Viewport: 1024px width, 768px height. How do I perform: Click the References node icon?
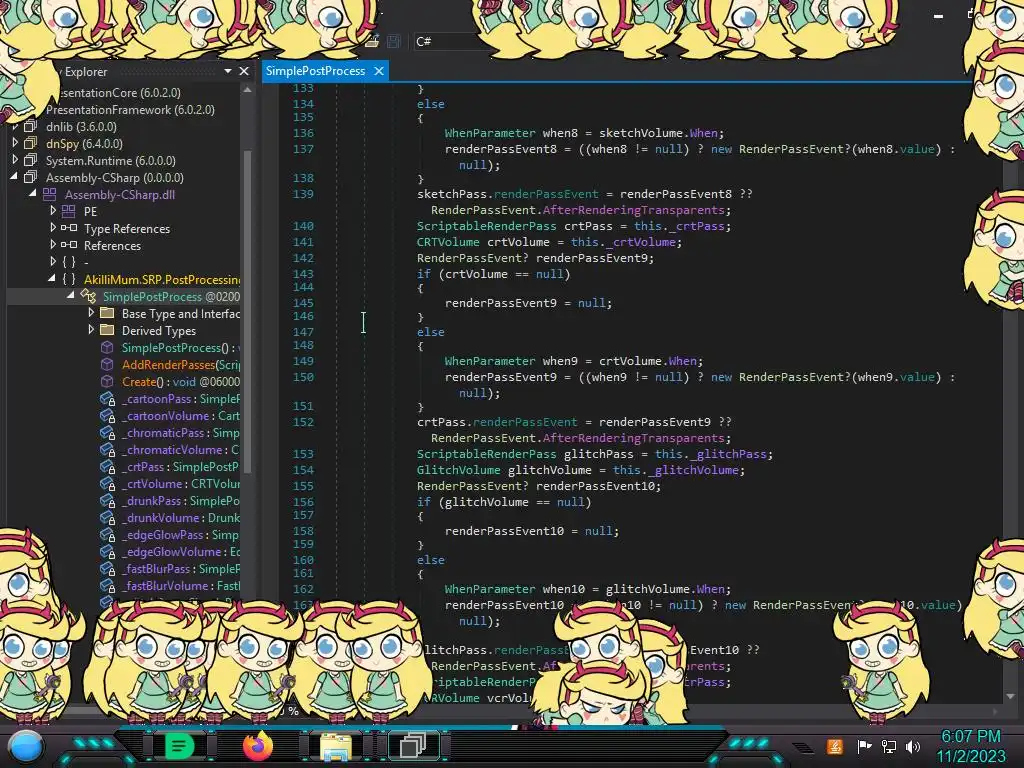pos(69,245)
